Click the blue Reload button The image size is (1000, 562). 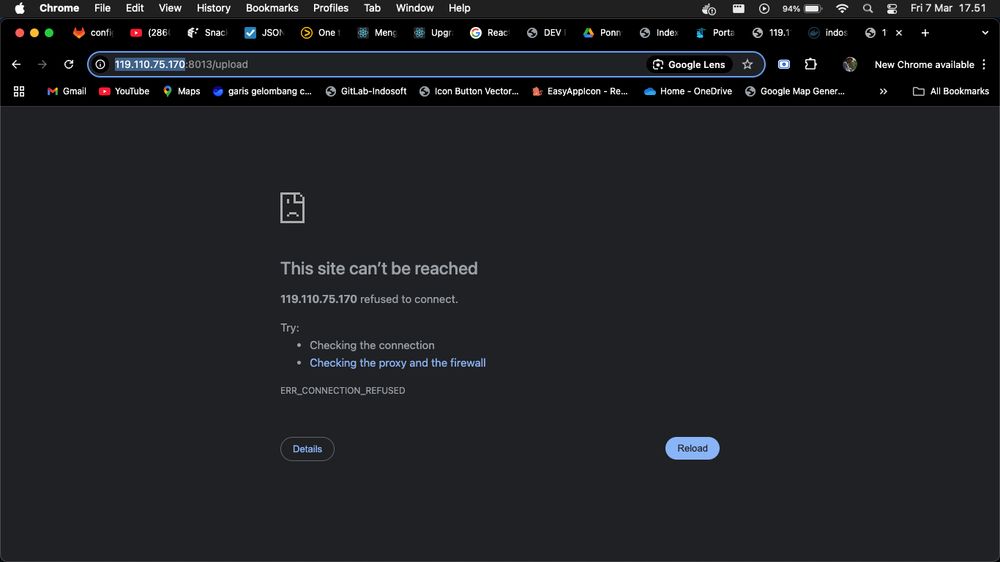tap(692, 448)
